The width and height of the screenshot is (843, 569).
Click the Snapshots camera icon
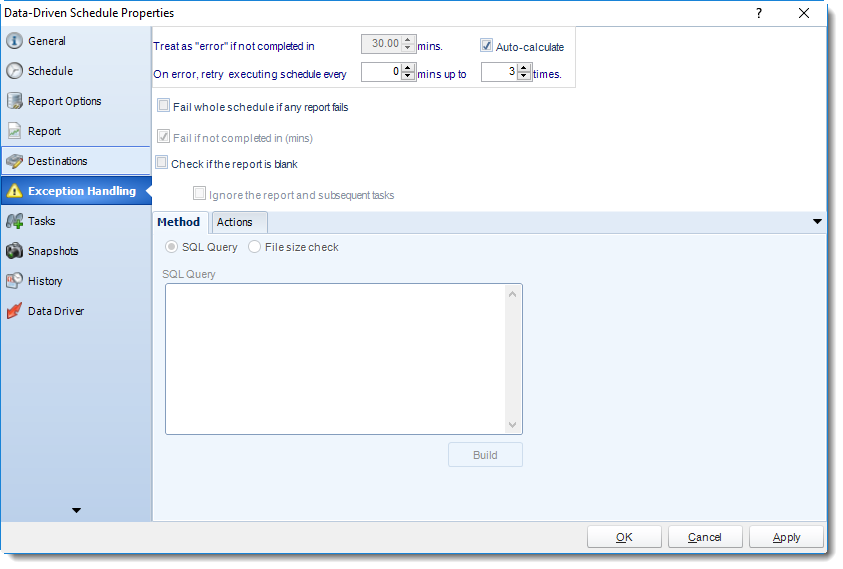[15, 251]
